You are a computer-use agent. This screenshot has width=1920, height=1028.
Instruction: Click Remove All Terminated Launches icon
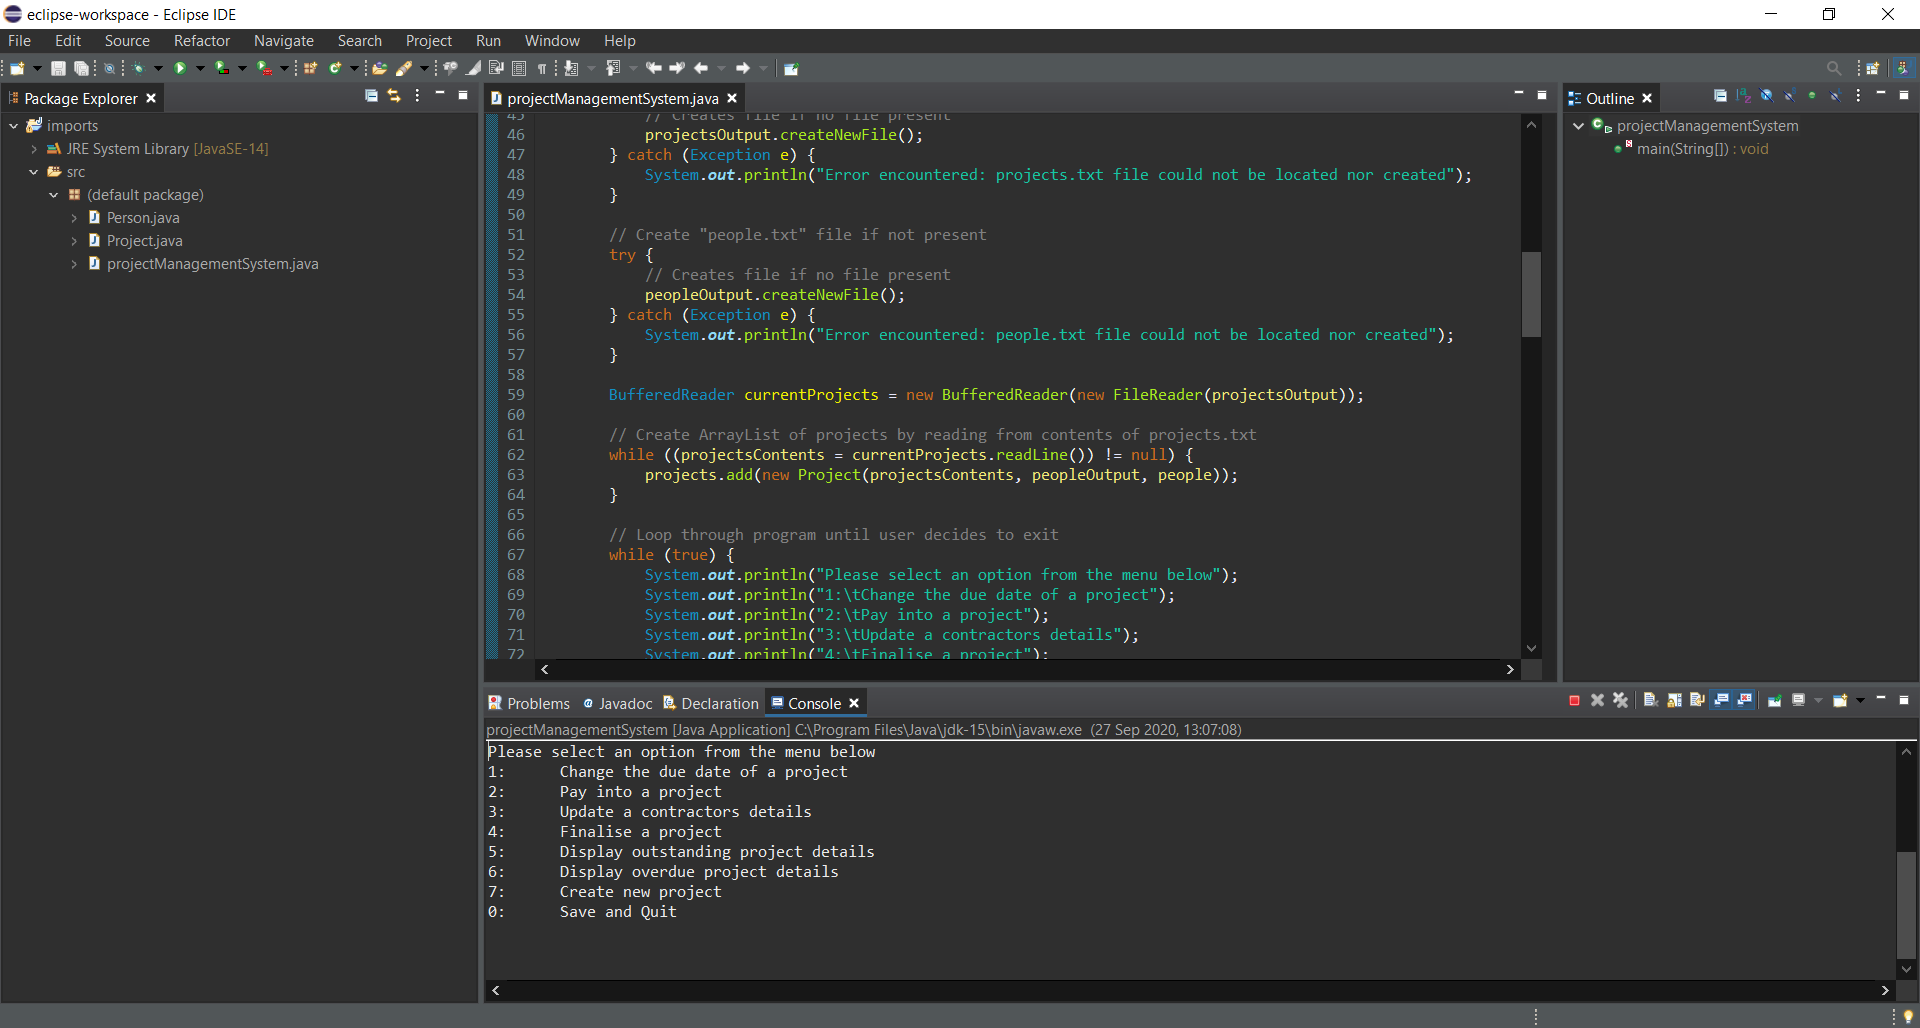(1621, 700)
